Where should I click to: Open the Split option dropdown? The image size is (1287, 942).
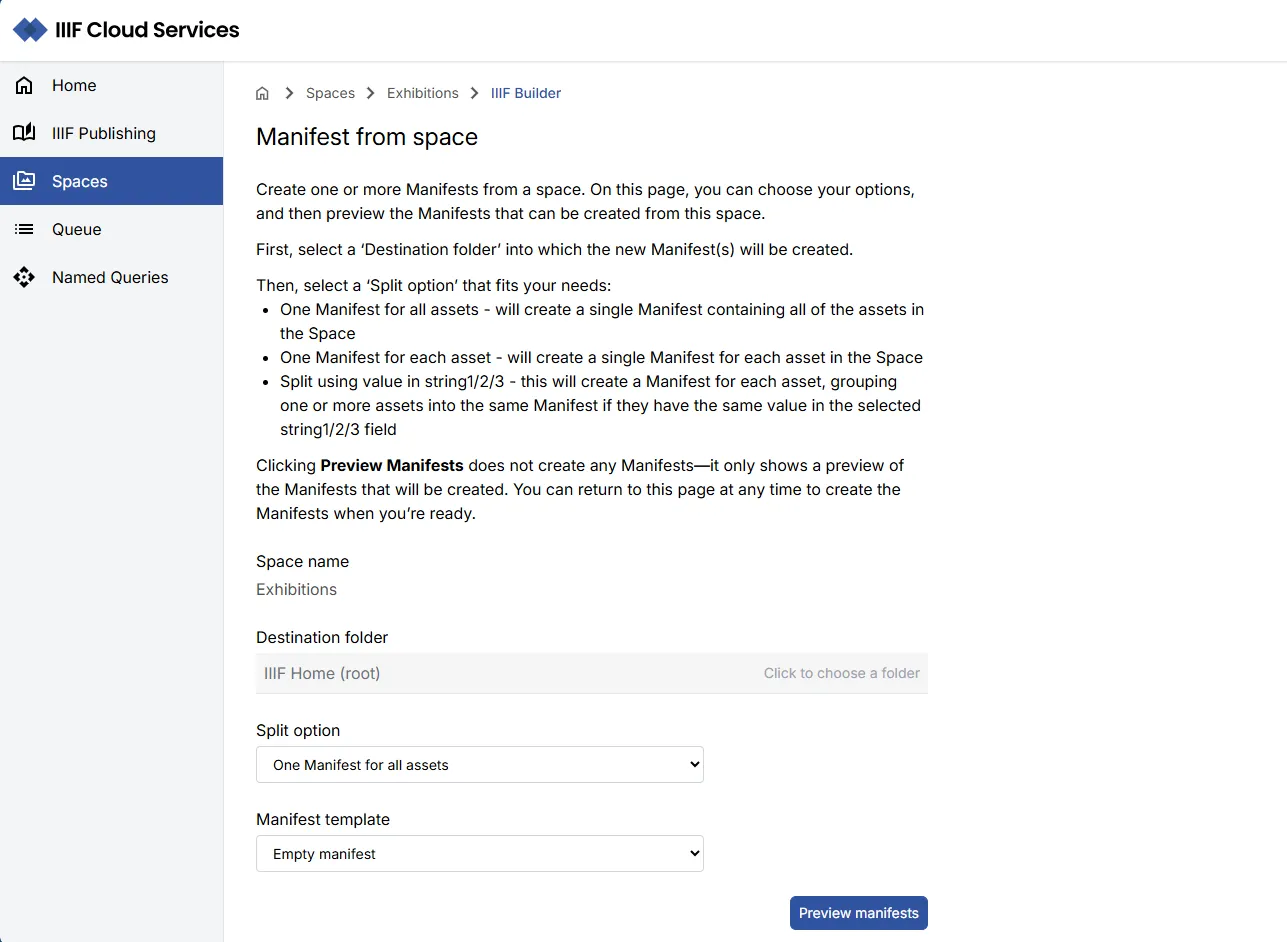480,765
